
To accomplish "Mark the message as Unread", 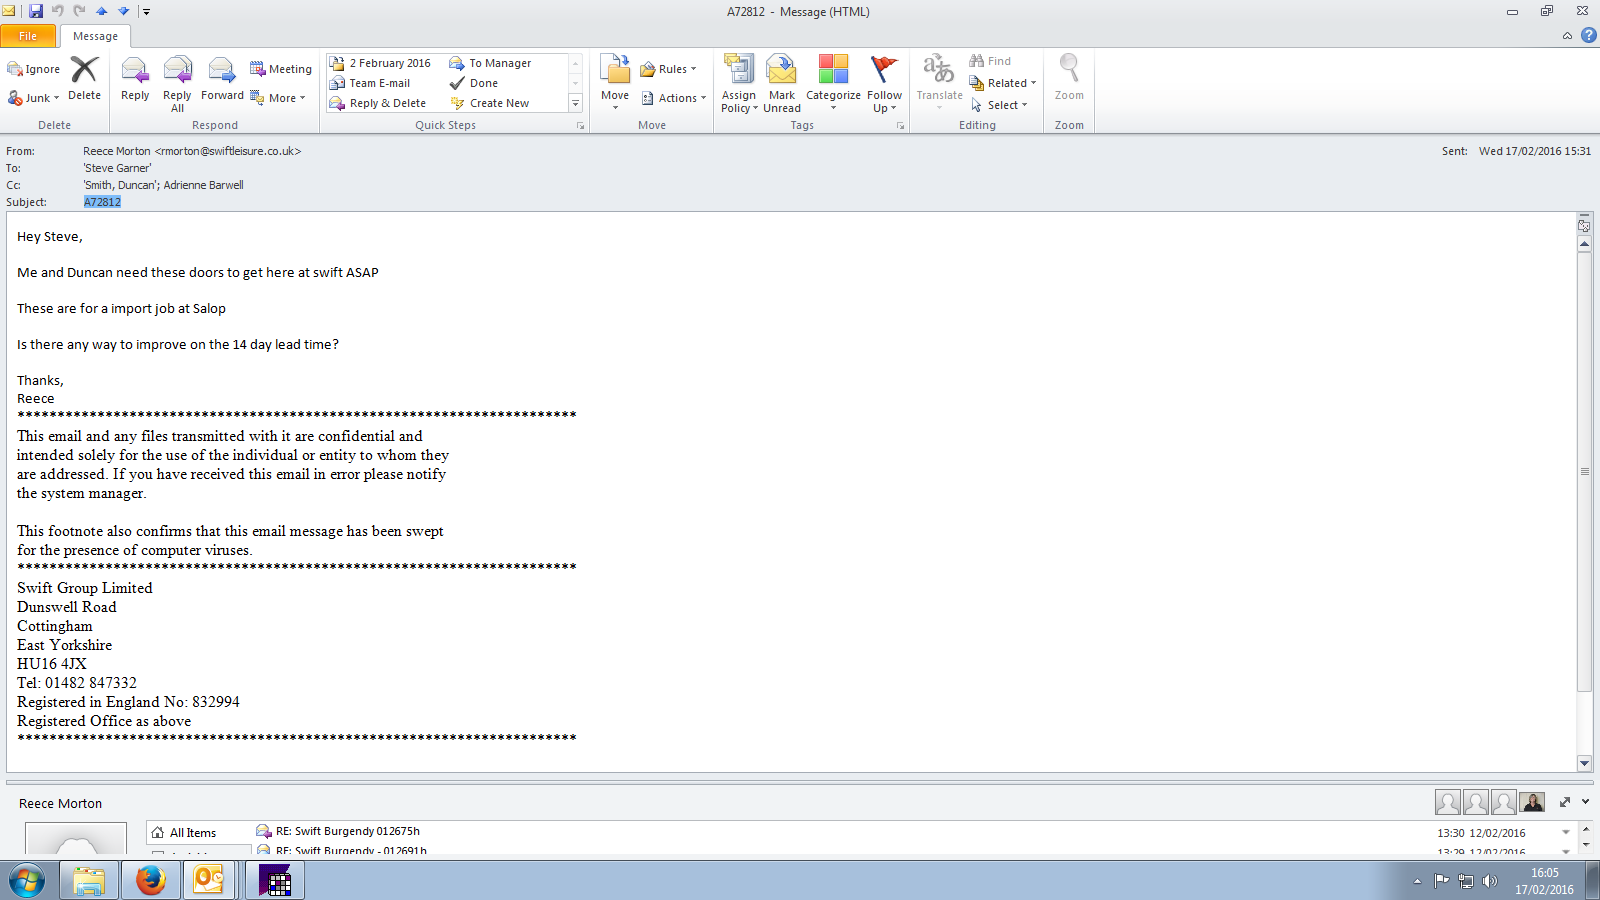I will pyautogui.click(x=782, y=84).
